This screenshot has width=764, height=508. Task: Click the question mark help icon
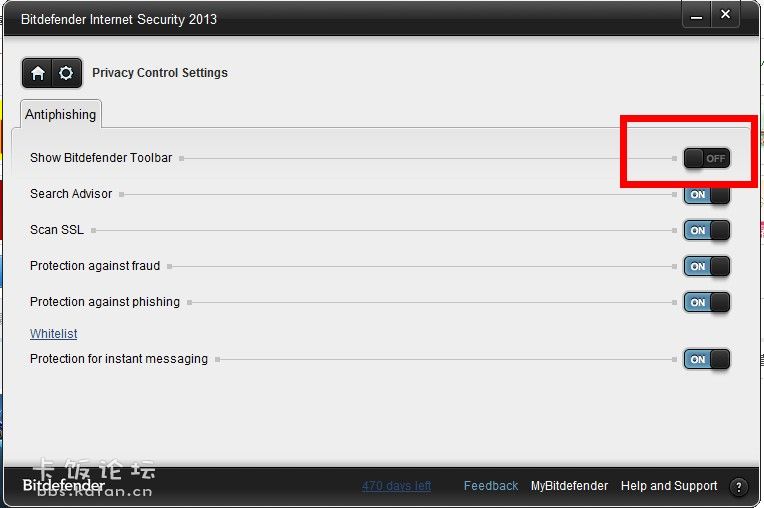pyautogui.click(x=739, y=487)
